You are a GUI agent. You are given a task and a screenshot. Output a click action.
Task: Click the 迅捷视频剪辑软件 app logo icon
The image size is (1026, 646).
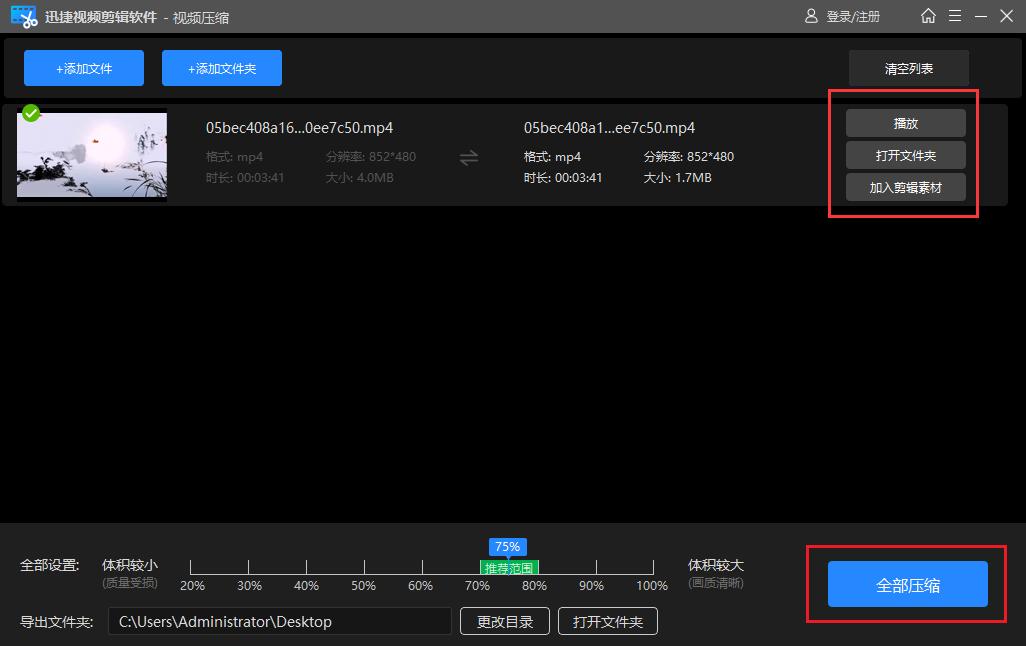coord(23,16)
